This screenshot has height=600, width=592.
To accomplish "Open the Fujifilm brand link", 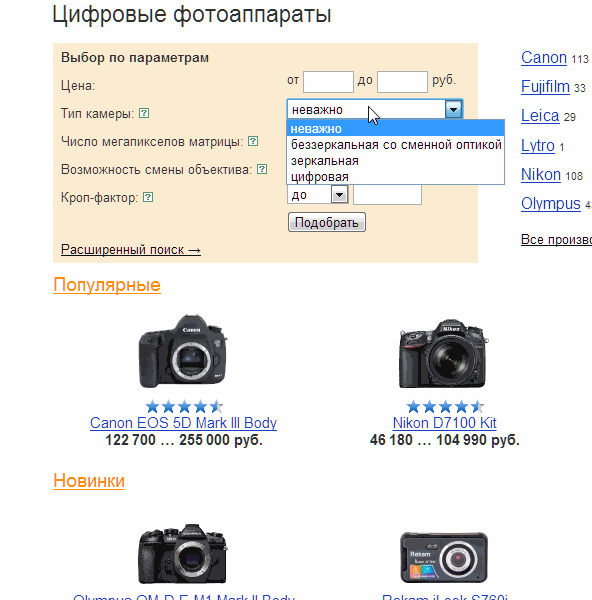I will tap(545, 86).
